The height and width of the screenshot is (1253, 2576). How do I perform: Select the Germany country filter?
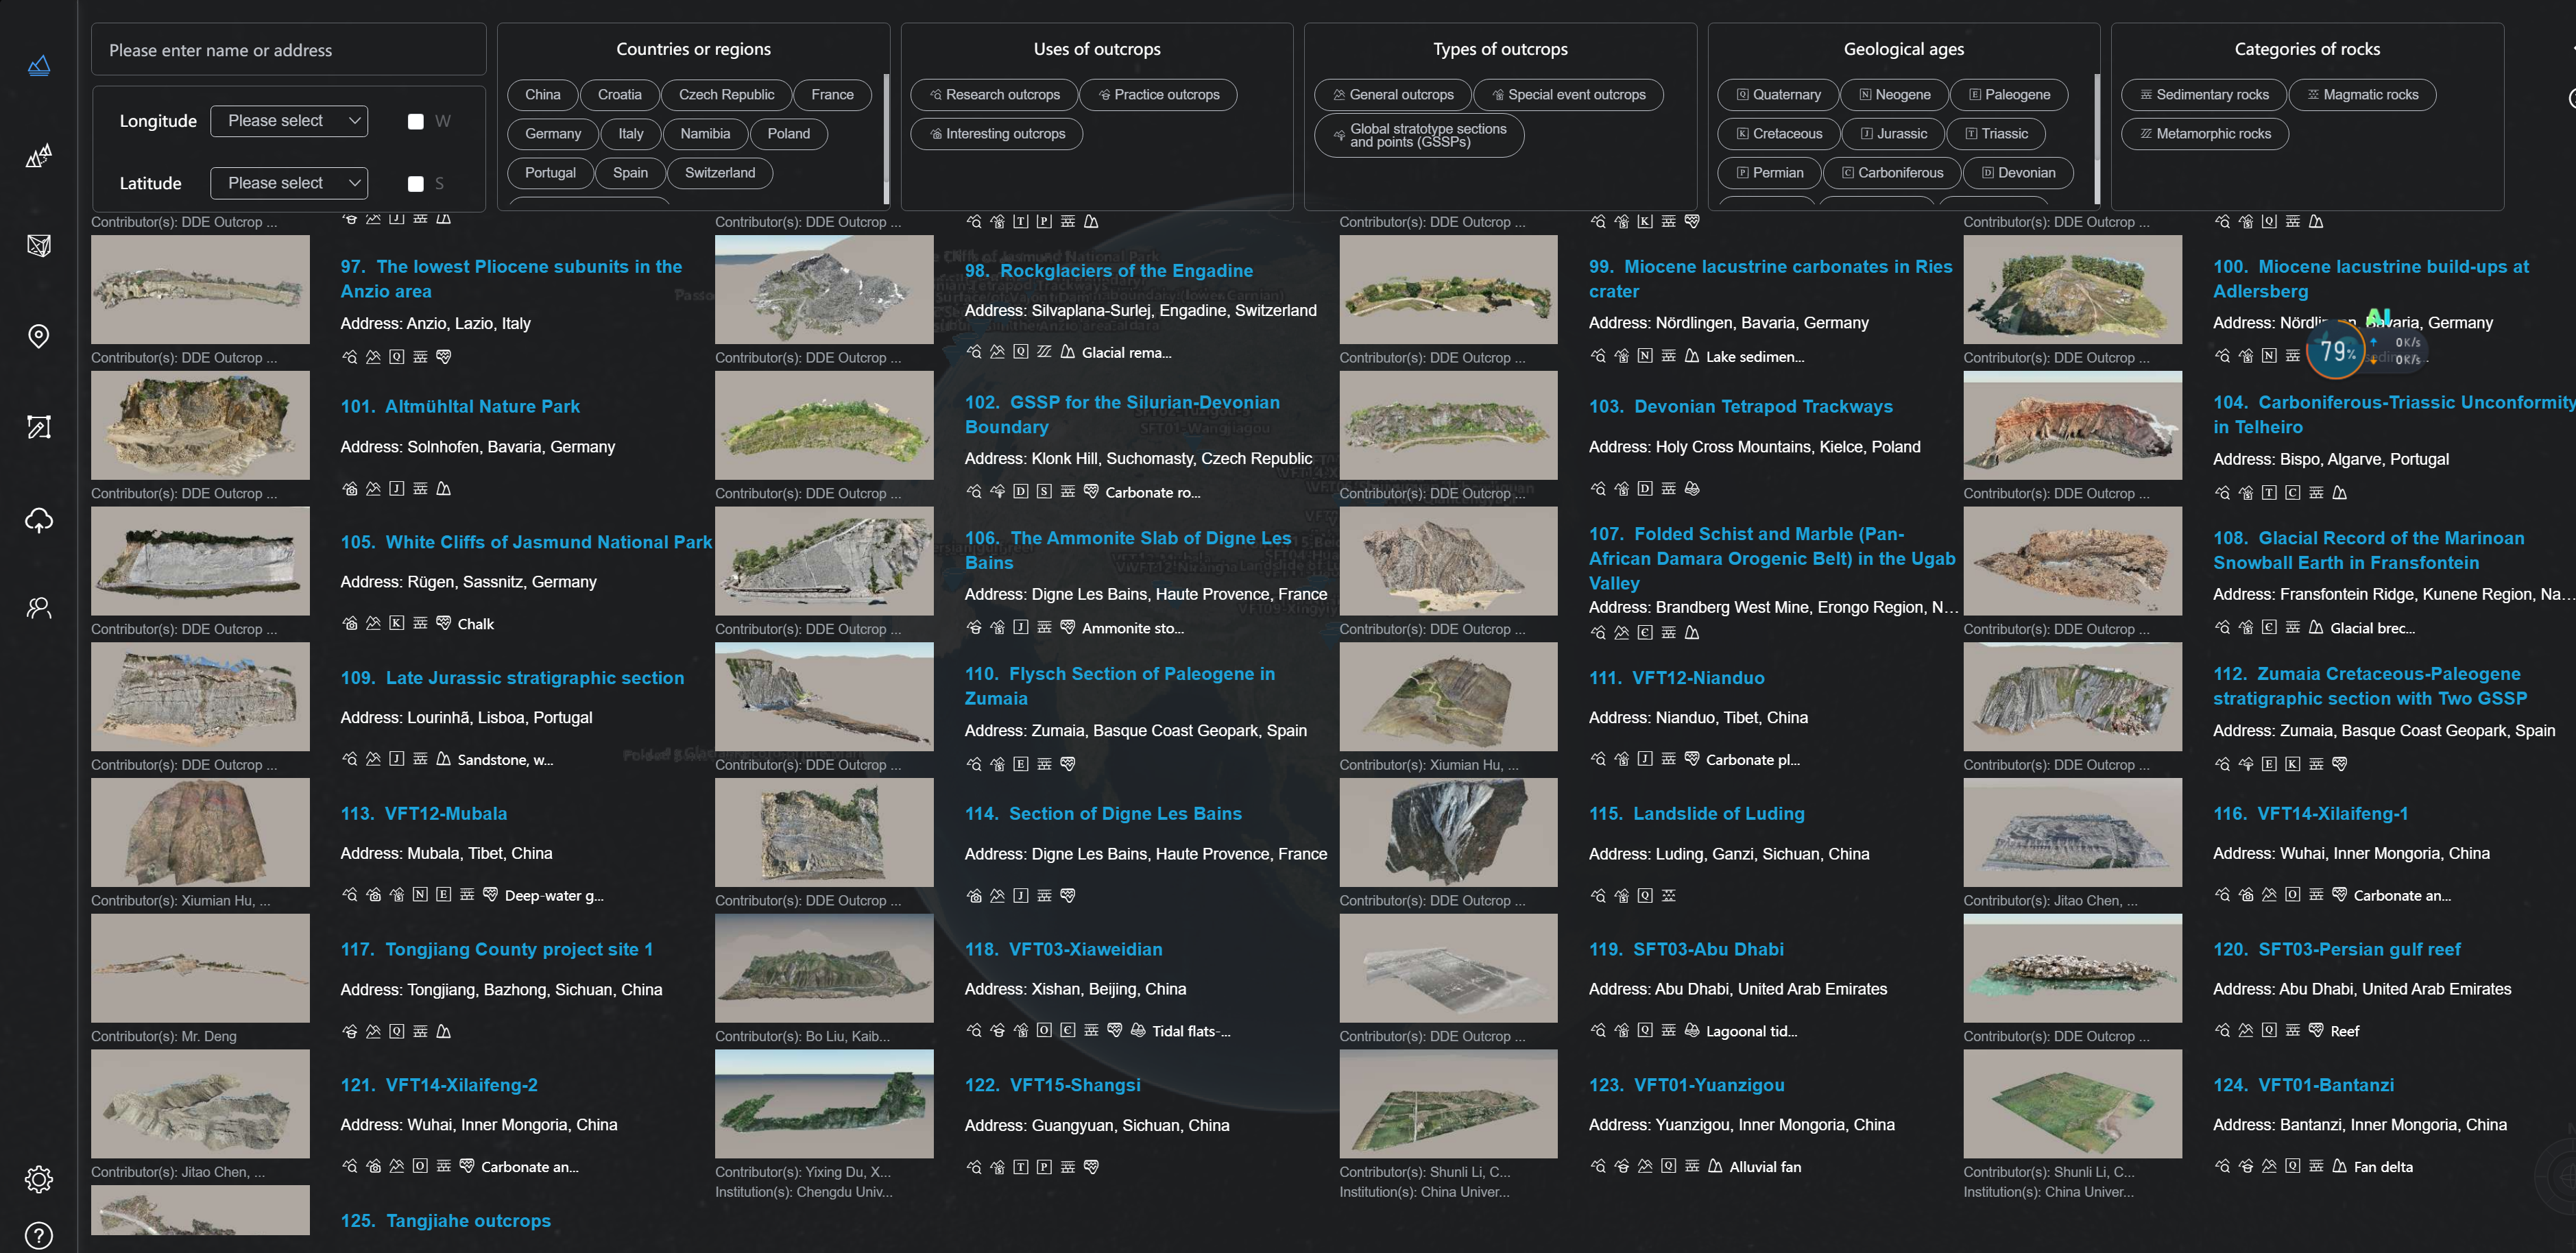pos(552,134)
